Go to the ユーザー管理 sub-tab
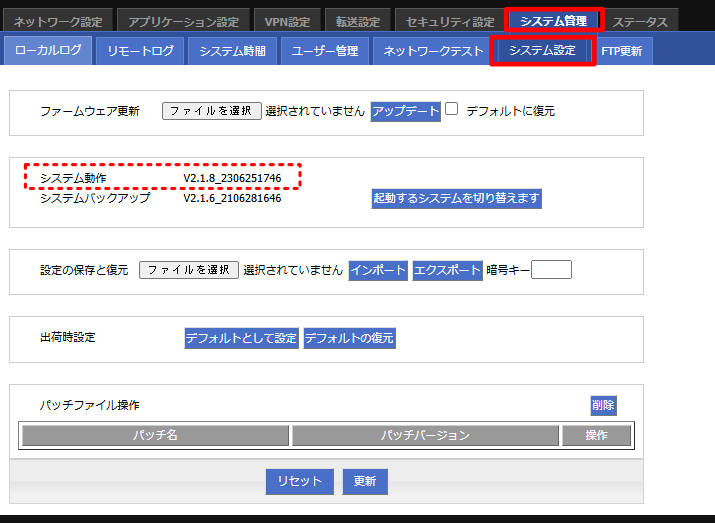Image resolution: width=715 pixels, height=523 pixels. pos(325,51)
